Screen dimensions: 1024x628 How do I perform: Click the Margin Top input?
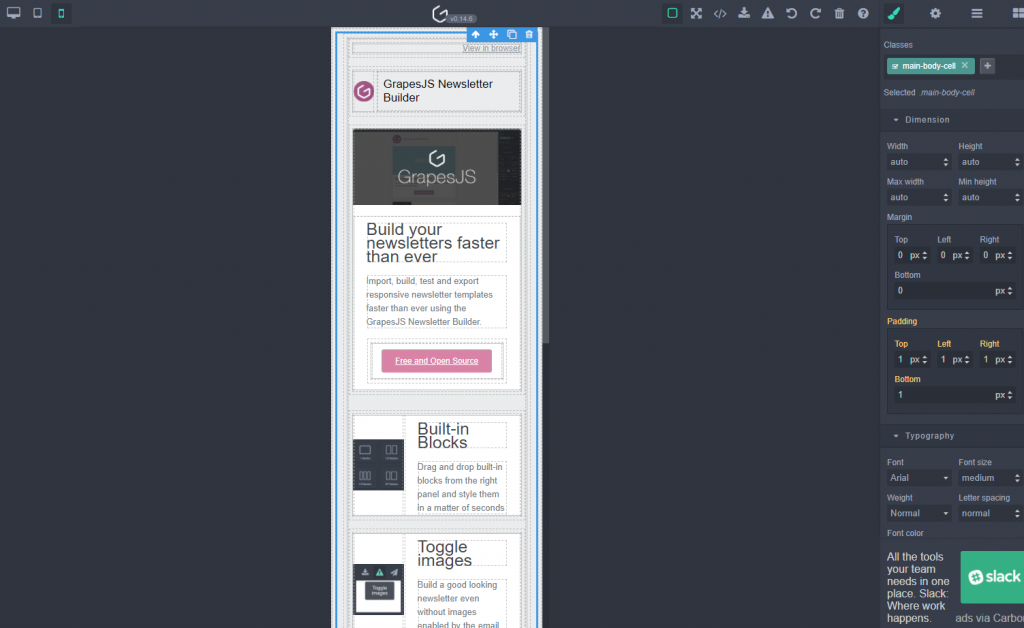tap(901, 255)
